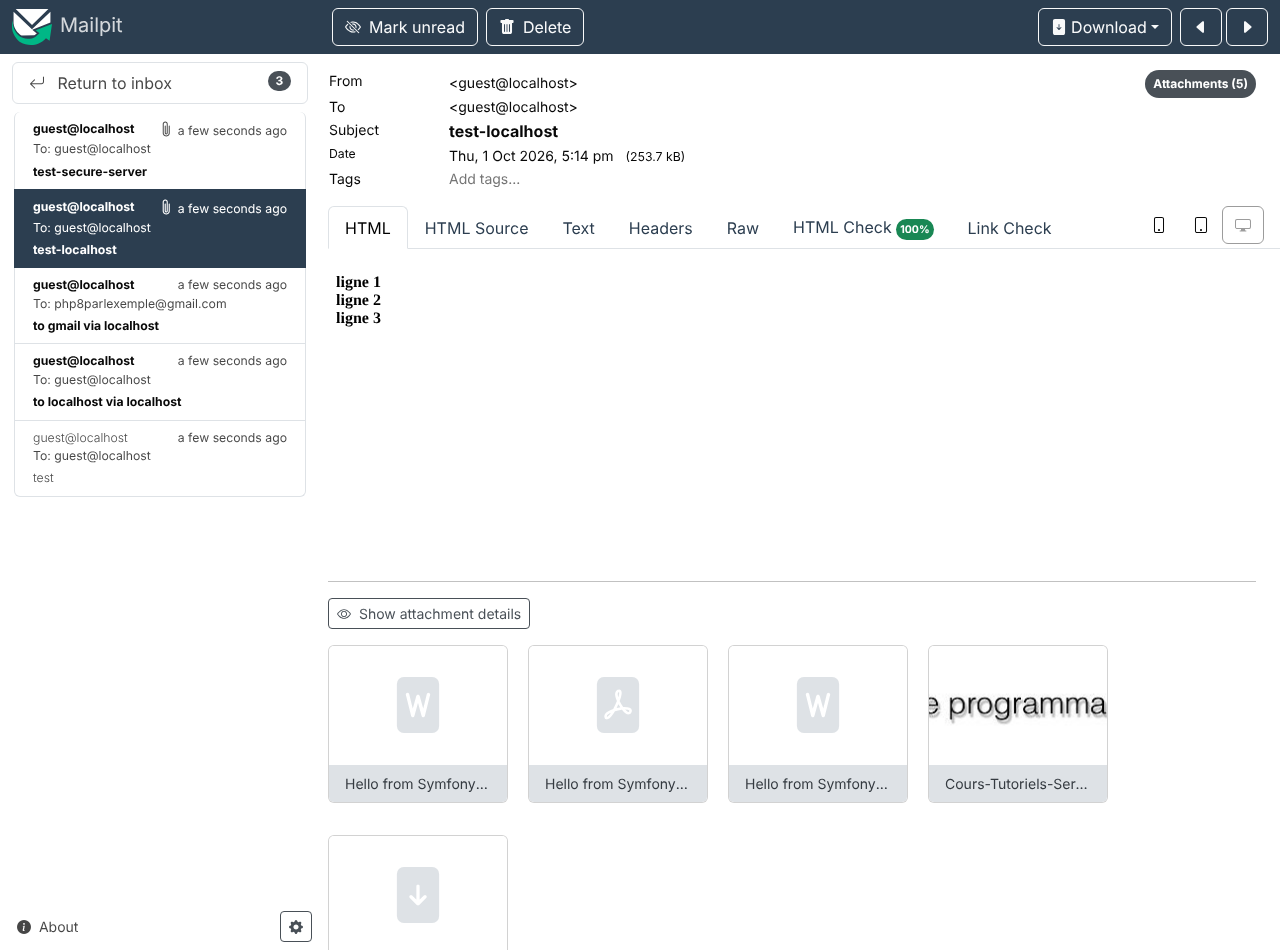
Task: Return to inbox
Action: click(160, 83)
